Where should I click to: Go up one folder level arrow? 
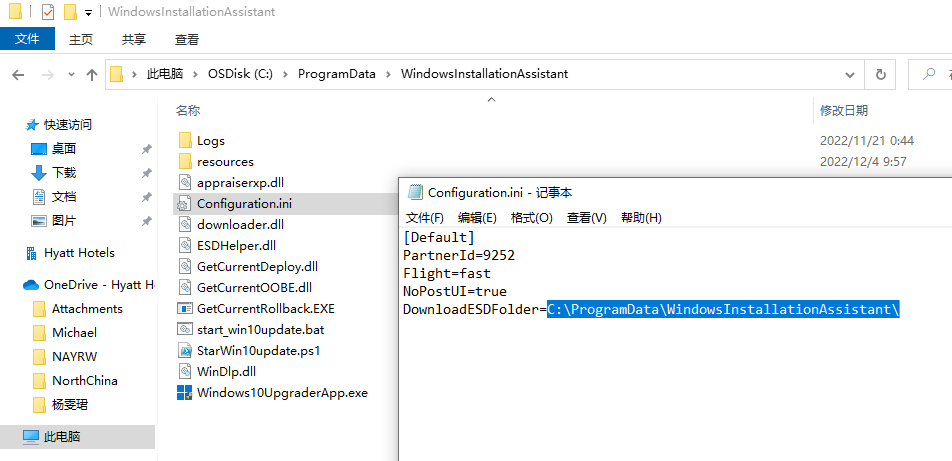[x=92, y=75]
